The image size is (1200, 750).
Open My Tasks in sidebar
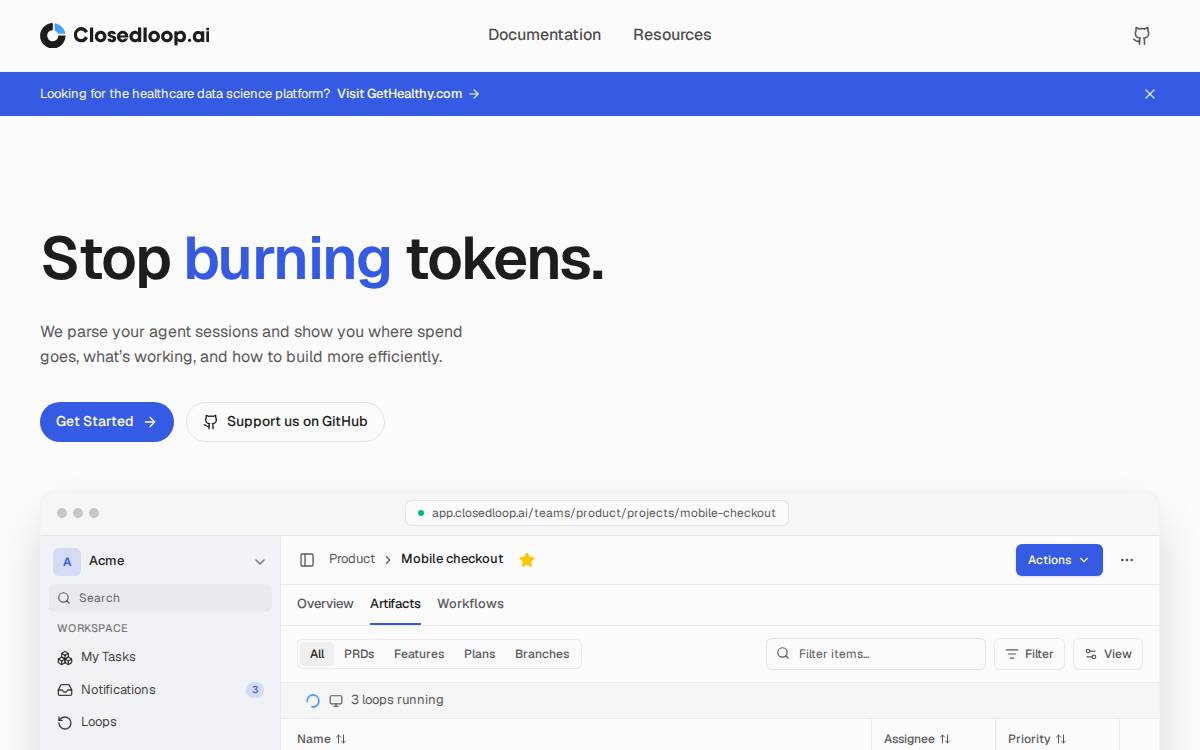click(x=108, y=657)
